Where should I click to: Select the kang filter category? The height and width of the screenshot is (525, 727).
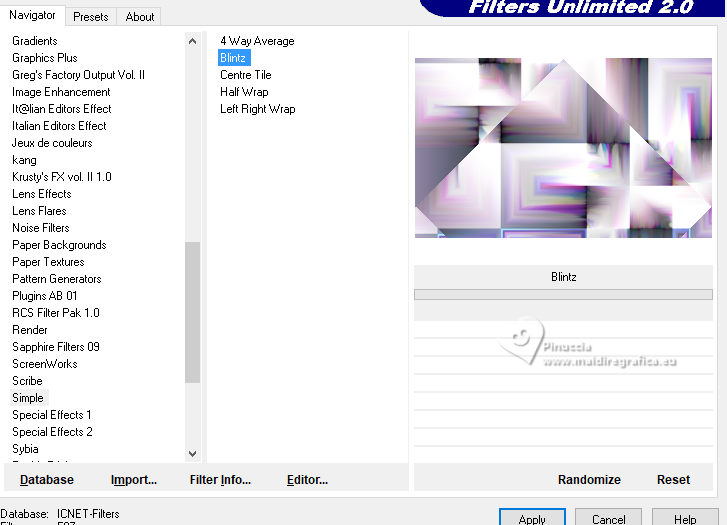point(24,160)
